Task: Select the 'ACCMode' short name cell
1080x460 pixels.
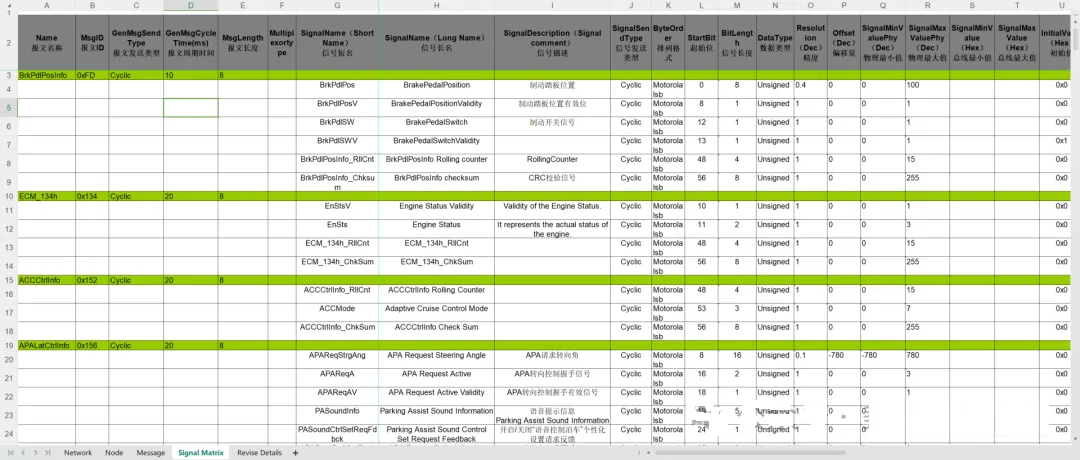Action: point(338,313)
